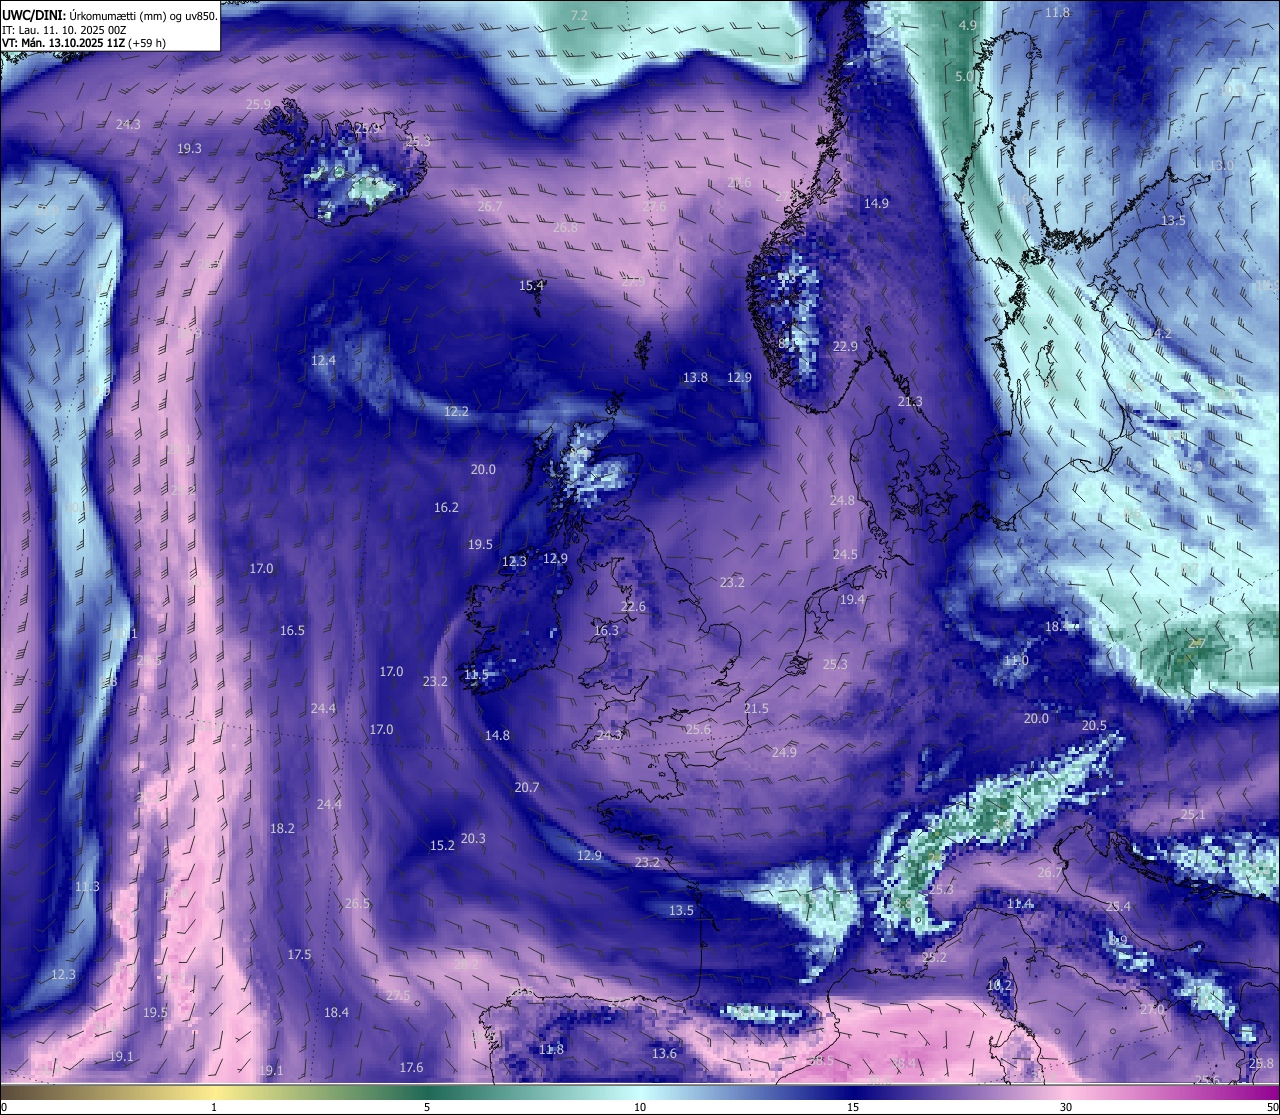The height and width of the screenshot is (1115, 1280).
Task: Click the 7.2 value at the top
Action: pyautogui.click(x=579, y=15)
